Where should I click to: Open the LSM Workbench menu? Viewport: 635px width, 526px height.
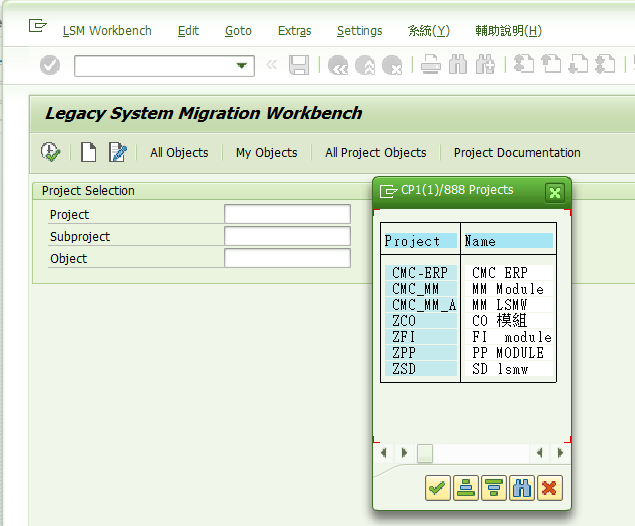point(107,31)
